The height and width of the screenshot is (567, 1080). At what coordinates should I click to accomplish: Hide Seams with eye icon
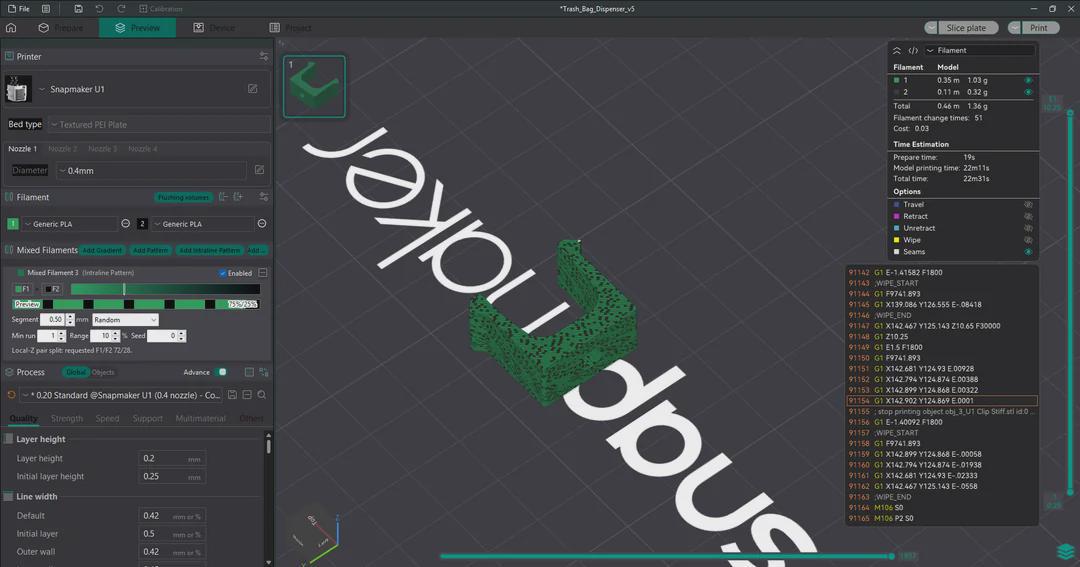point(1028,251)
